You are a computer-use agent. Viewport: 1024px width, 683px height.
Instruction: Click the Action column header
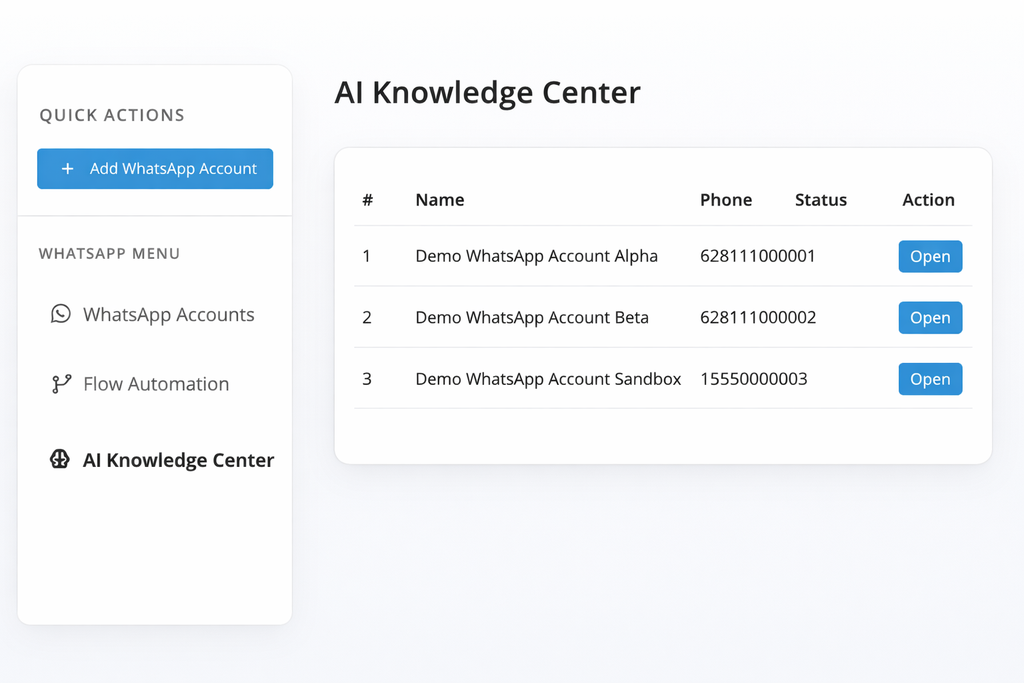[928, 199]
